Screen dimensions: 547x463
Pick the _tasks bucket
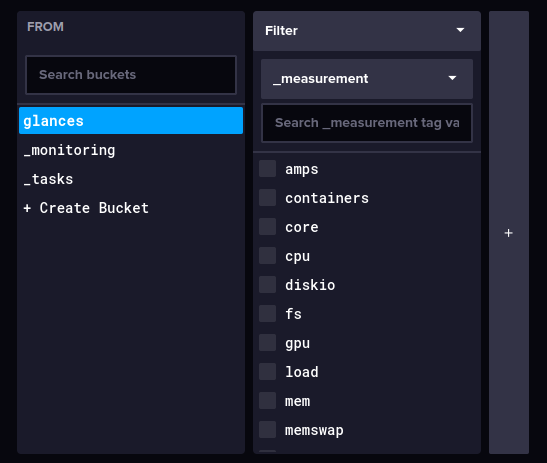(131, 179)
